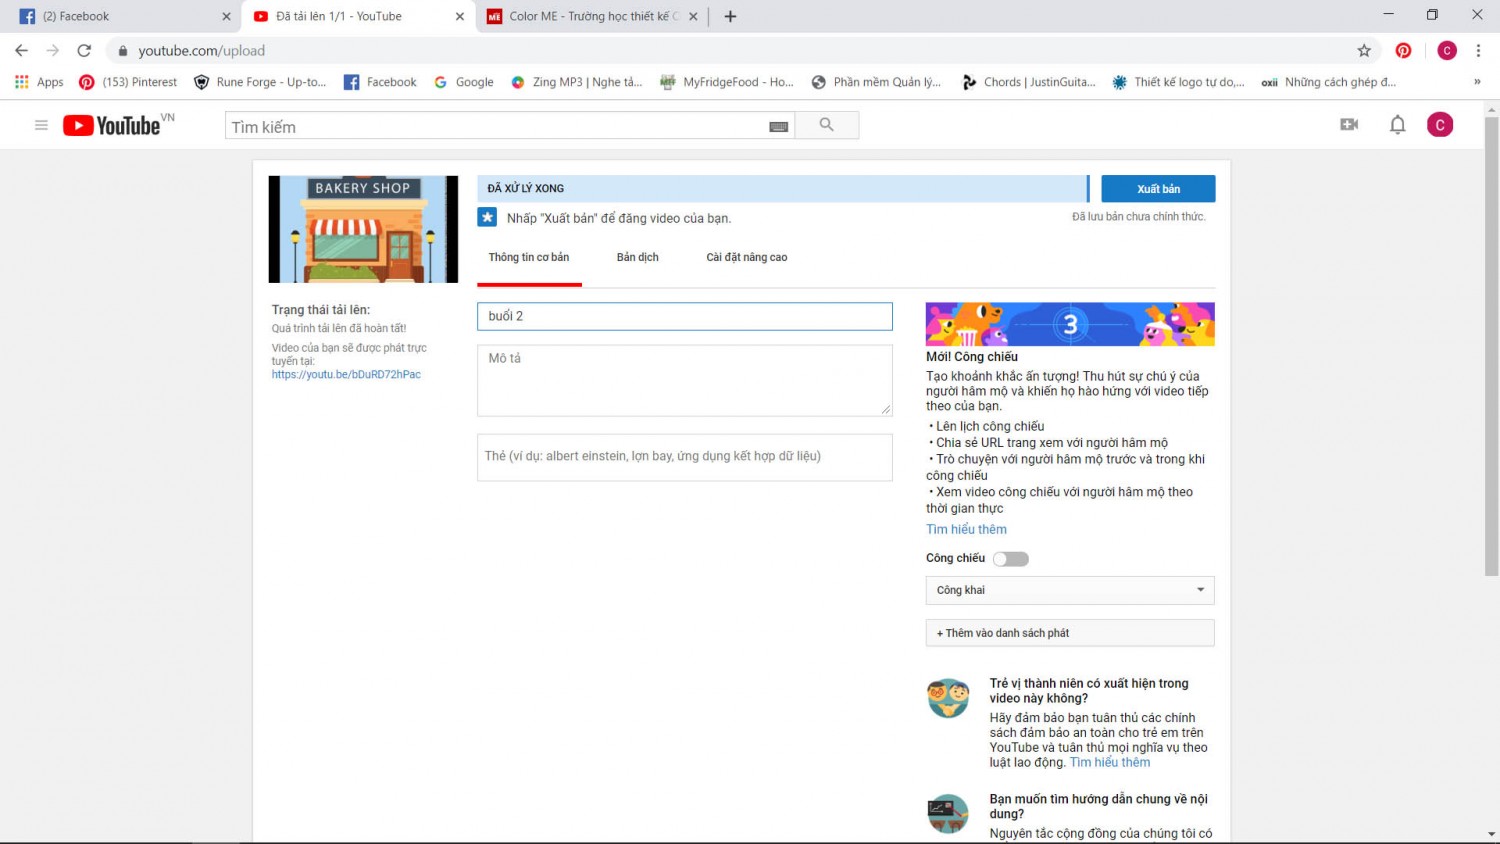This screenshot has width=1500, height=844.
Task: Open the create video camera icon
Action: (x=1349, y=125)
